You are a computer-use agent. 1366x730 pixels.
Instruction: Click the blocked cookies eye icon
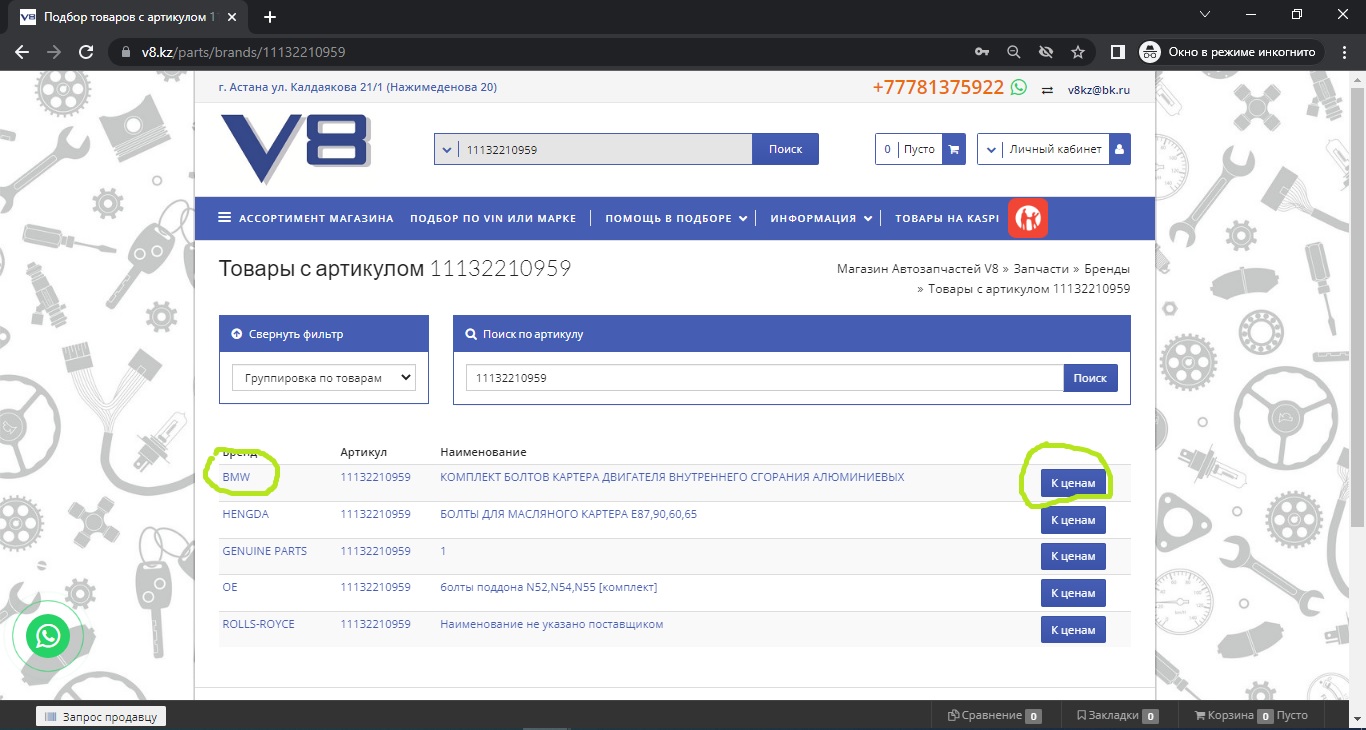(x=1046, y=52)
